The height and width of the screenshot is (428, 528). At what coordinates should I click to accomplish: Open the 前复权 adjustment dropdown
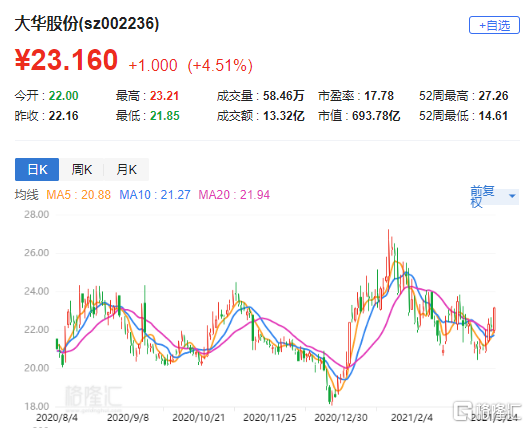tap(494, 196)
